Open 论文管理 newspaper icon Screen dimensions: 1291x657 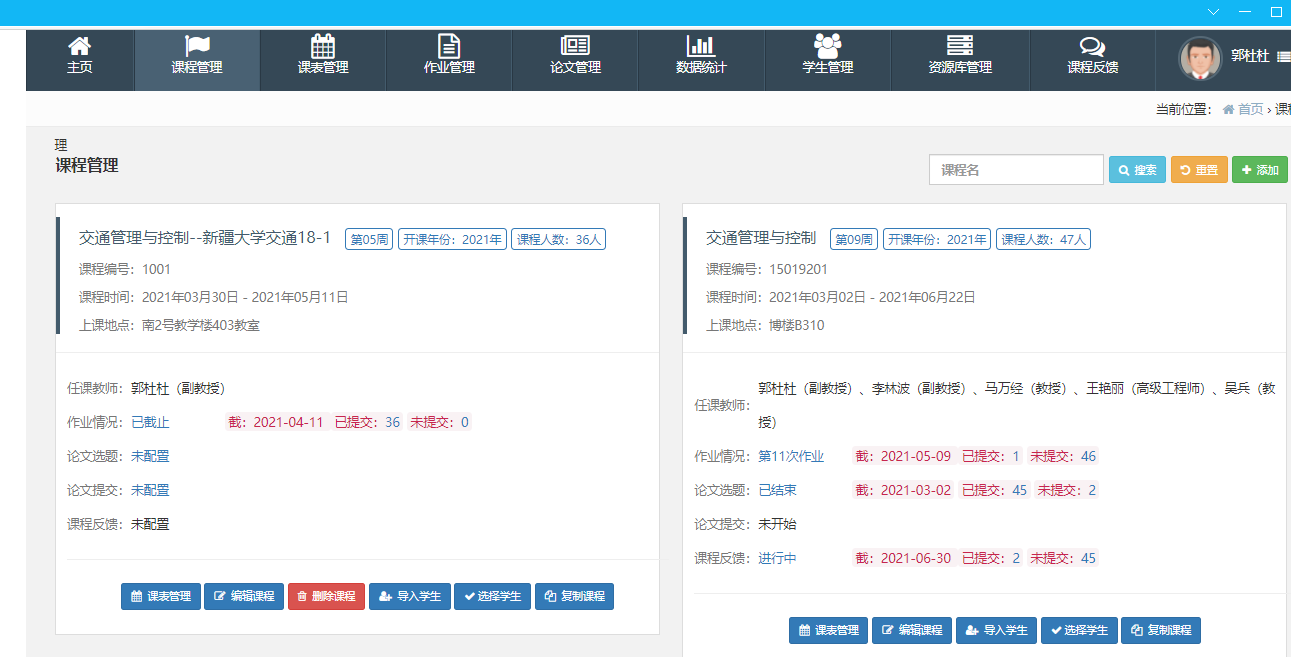[x=575, y=46]
